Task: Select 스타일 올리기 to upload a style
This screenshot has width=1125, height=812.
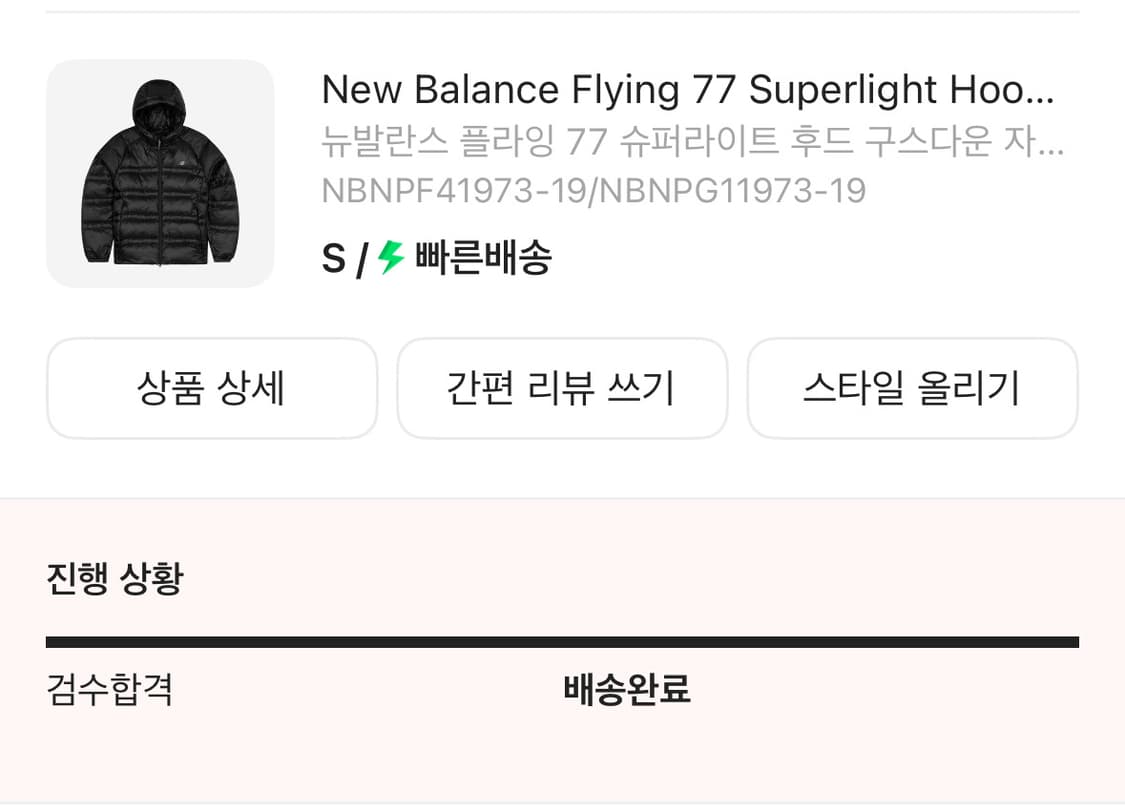Action: (912, 388)
